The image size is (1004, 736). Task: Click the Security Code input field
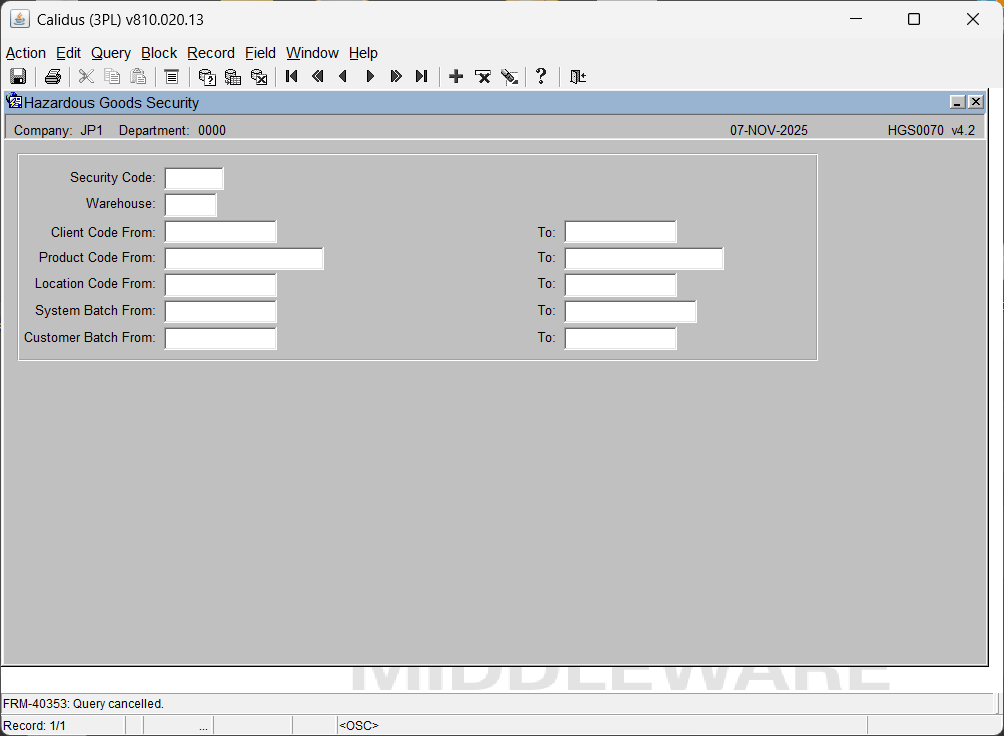(194, 178)
